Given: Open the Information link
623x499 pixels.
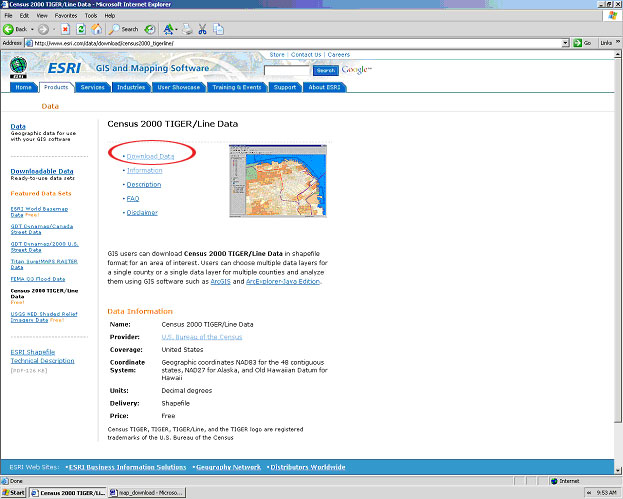Looking at the screenshot, I should click(x=145, y=170).
